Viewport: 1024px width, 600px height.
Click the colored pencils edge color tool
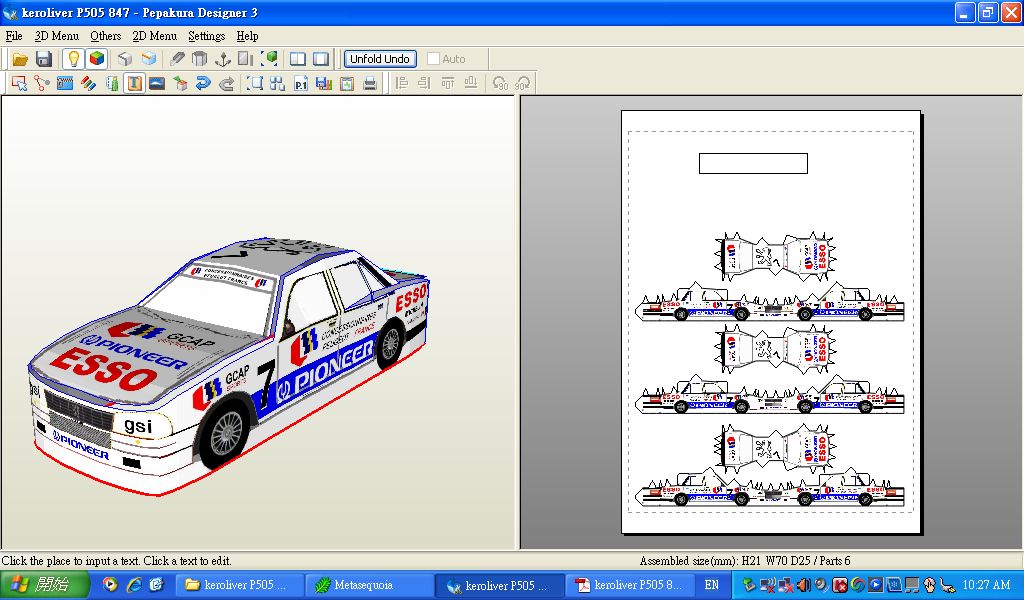coord(88,84)
